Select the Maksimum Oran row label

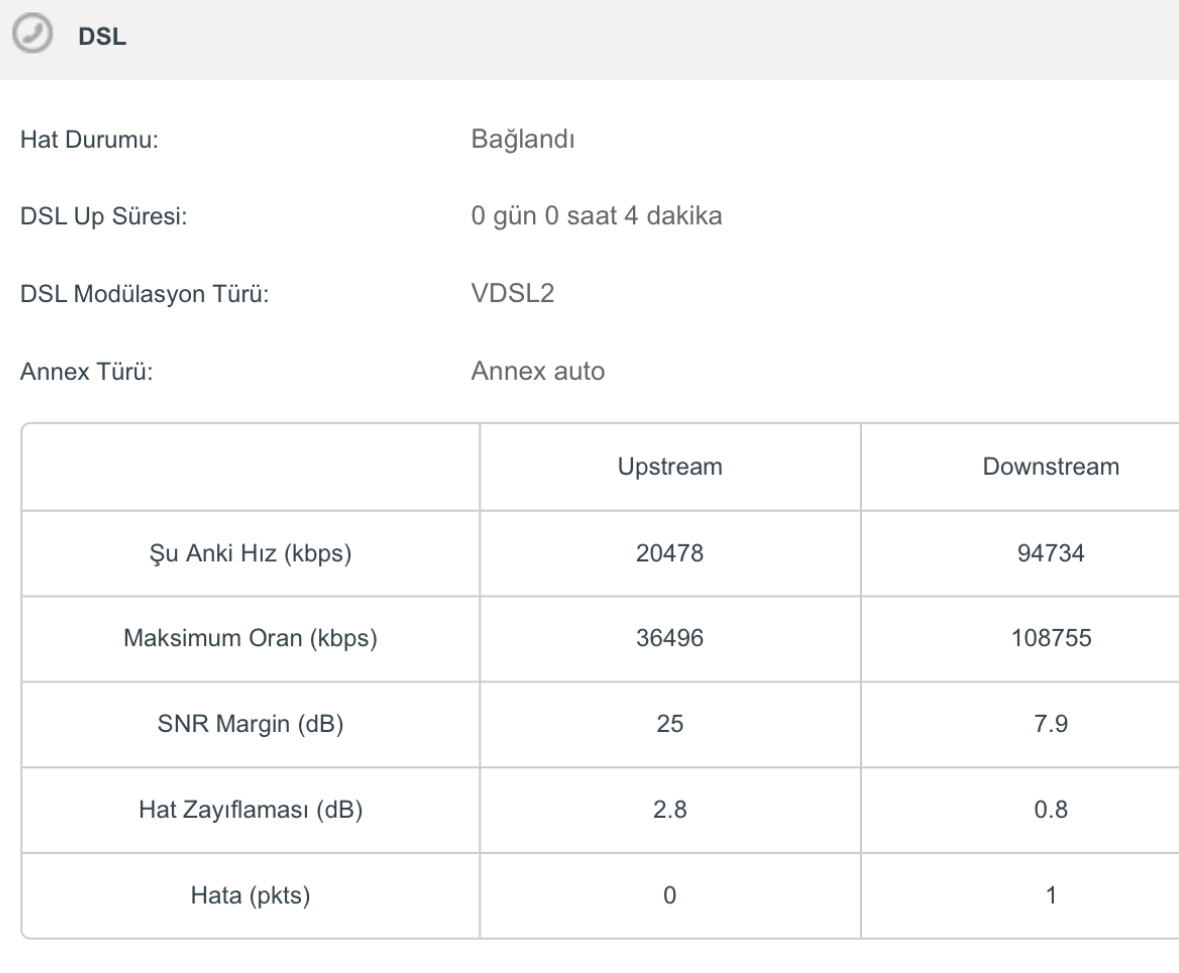click(x=250, y=638)
